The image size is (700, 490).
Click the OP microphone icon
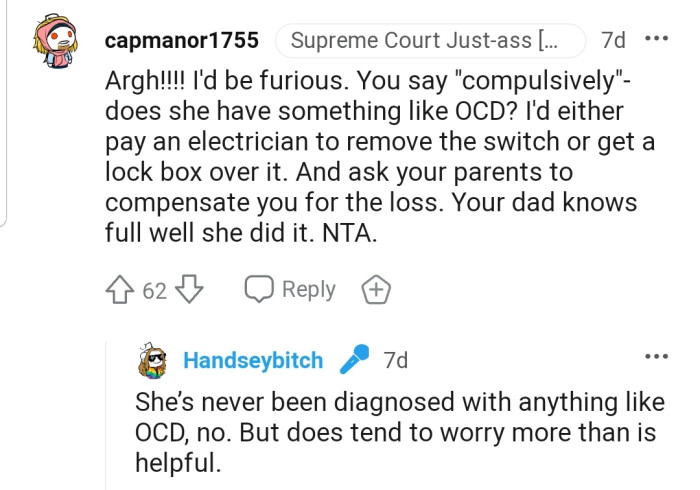coord(353,360)
